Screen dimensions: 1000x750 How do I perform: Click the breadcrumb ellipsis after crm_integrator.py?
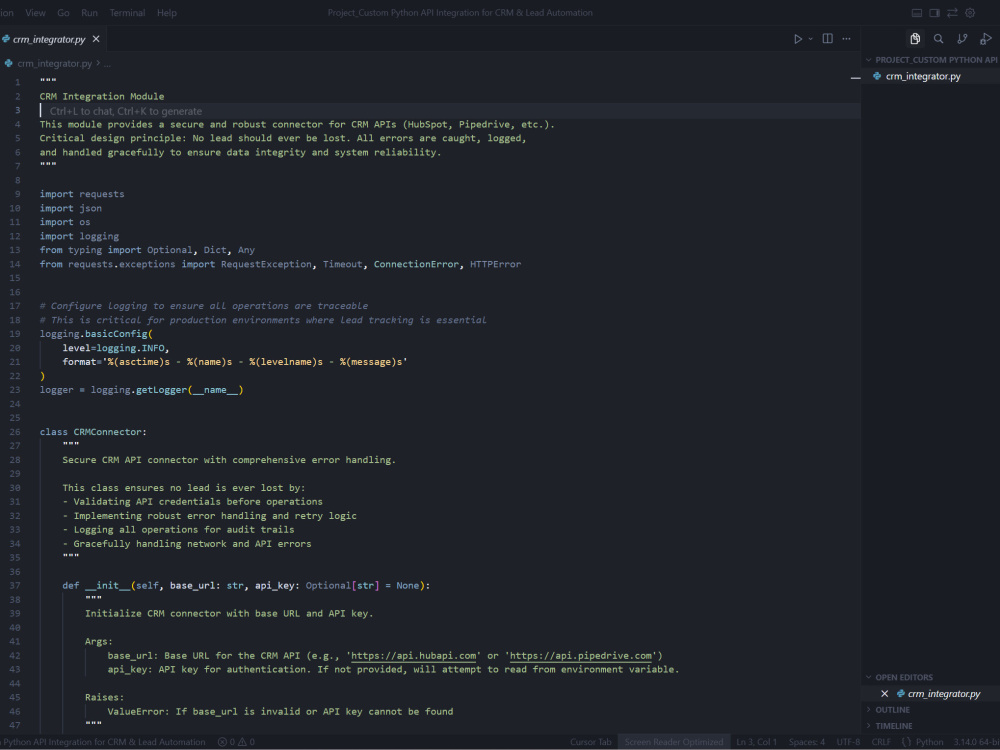pyautogui.click(x=107, y=63)
